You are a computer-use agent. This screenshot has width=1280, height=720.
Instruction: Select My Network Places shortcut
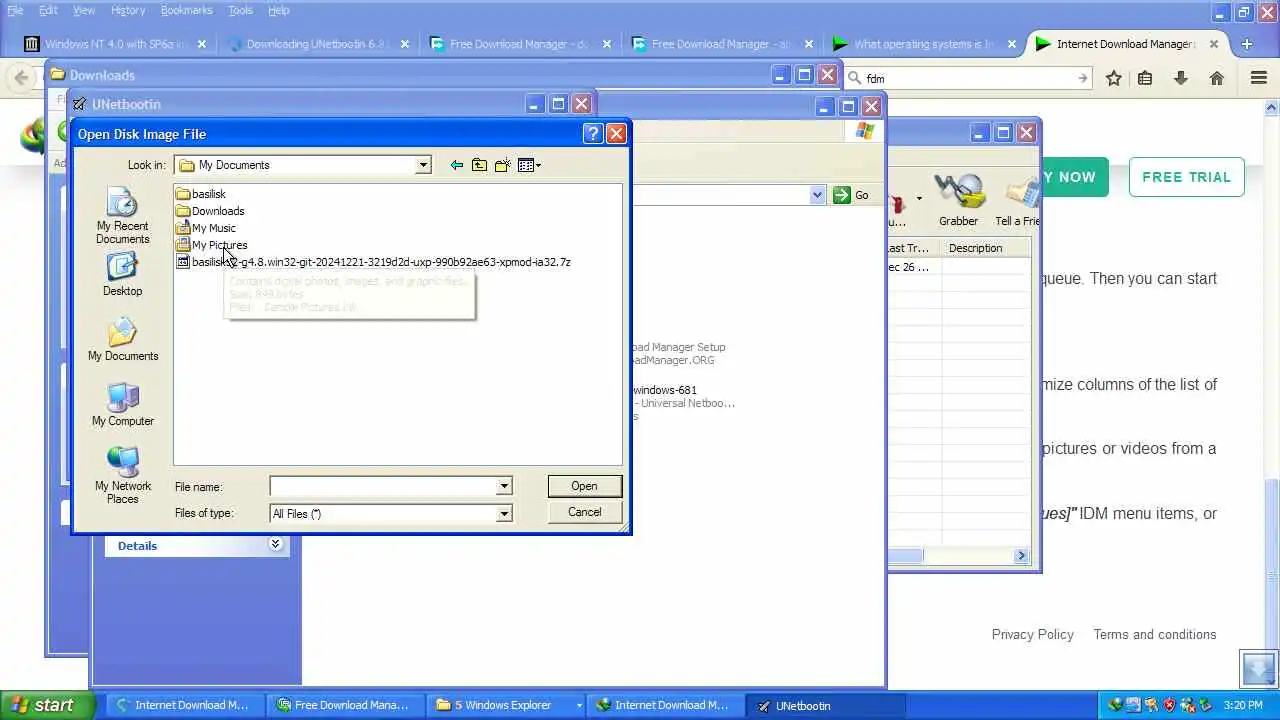(x=122, y=476)
